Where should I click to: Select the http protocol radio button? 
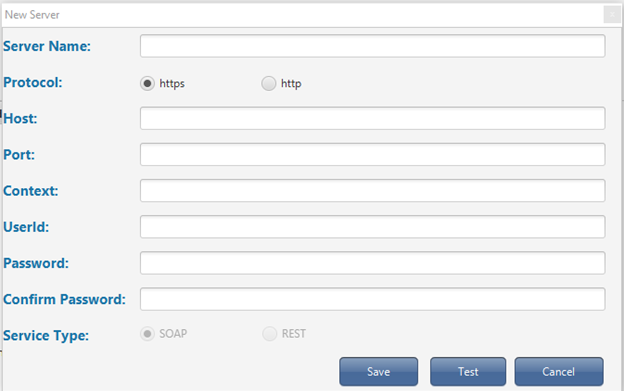click(269, 84)
